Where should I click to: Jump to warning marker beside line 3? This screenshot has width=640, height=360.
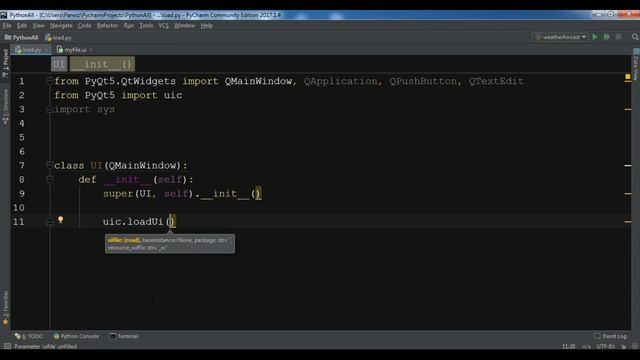[628, 109]
